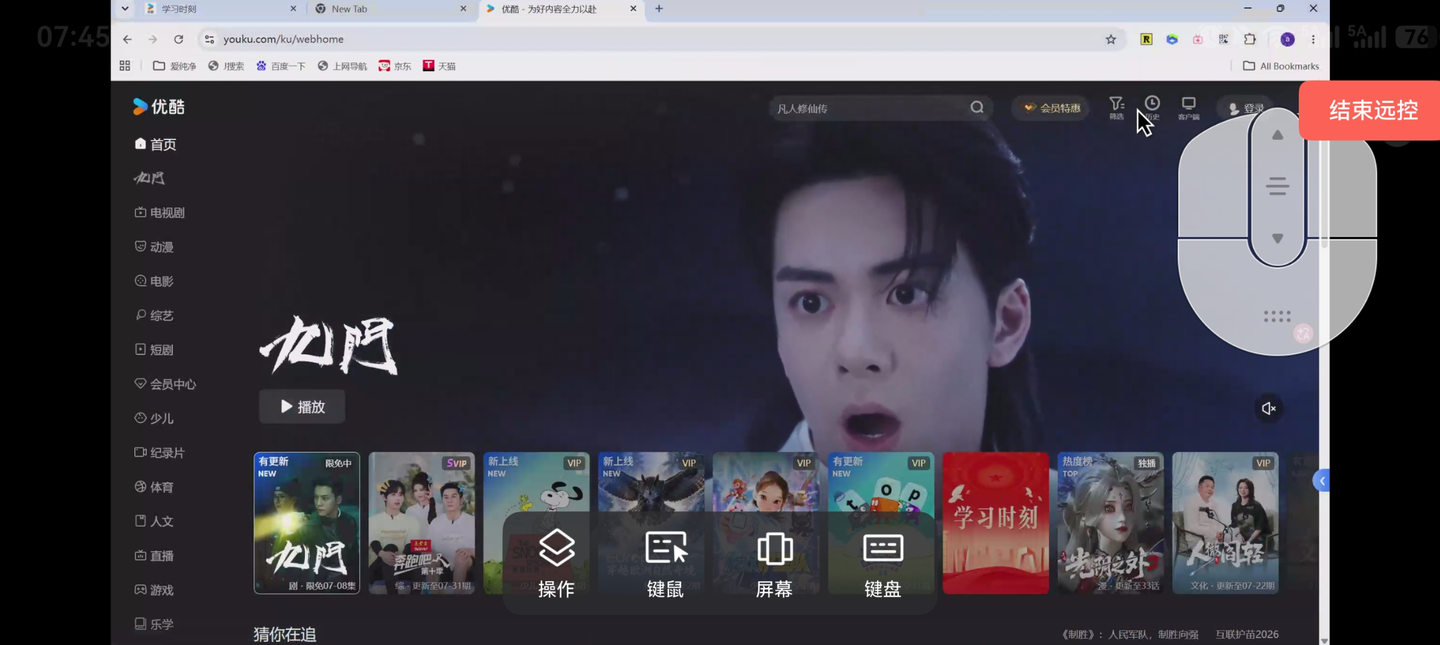The width and height of the screenshot is (1440, 645).
Task: Open the 客户端 client download icon
Action: pyautogui.click(x=1188, y=108)
